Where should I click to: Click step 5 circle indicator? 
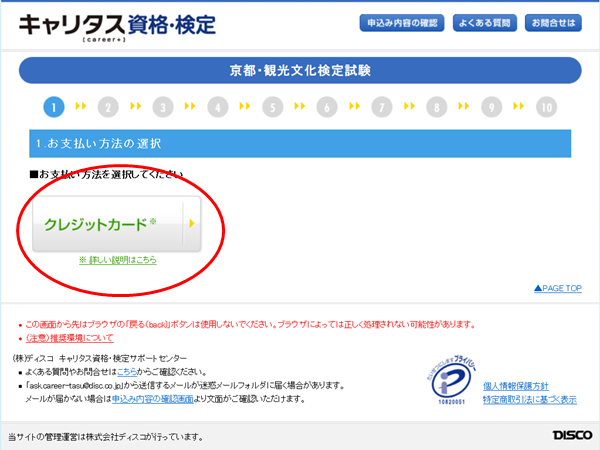[x=272, y=107]
